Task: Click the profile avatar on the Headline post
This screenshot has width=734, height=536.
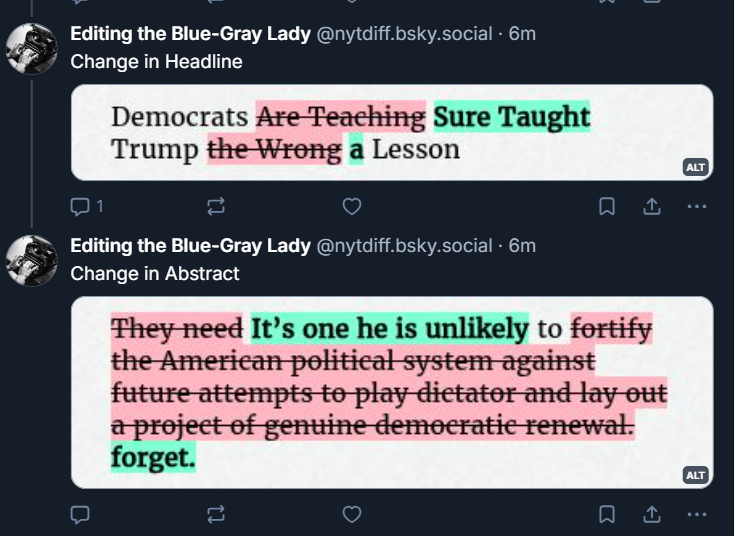Action: pyautogui.click(x=32, y=47)
